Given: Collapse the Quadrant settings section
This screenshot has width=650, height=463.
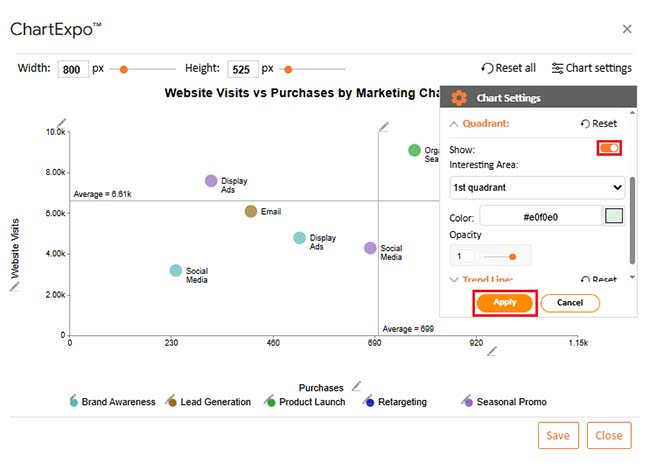Looking at the screenshot, I should (x=455, y=124).
